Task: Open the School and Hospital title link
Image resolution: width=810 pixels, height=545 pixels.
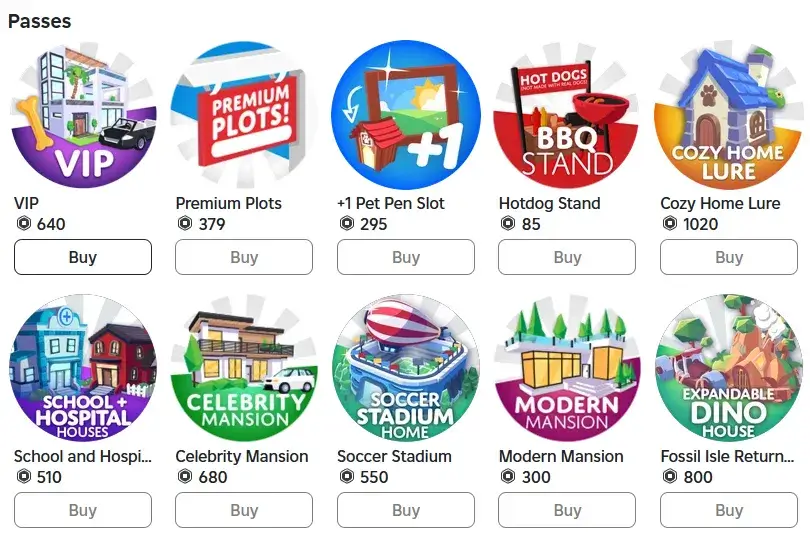Action: [83, 456]
